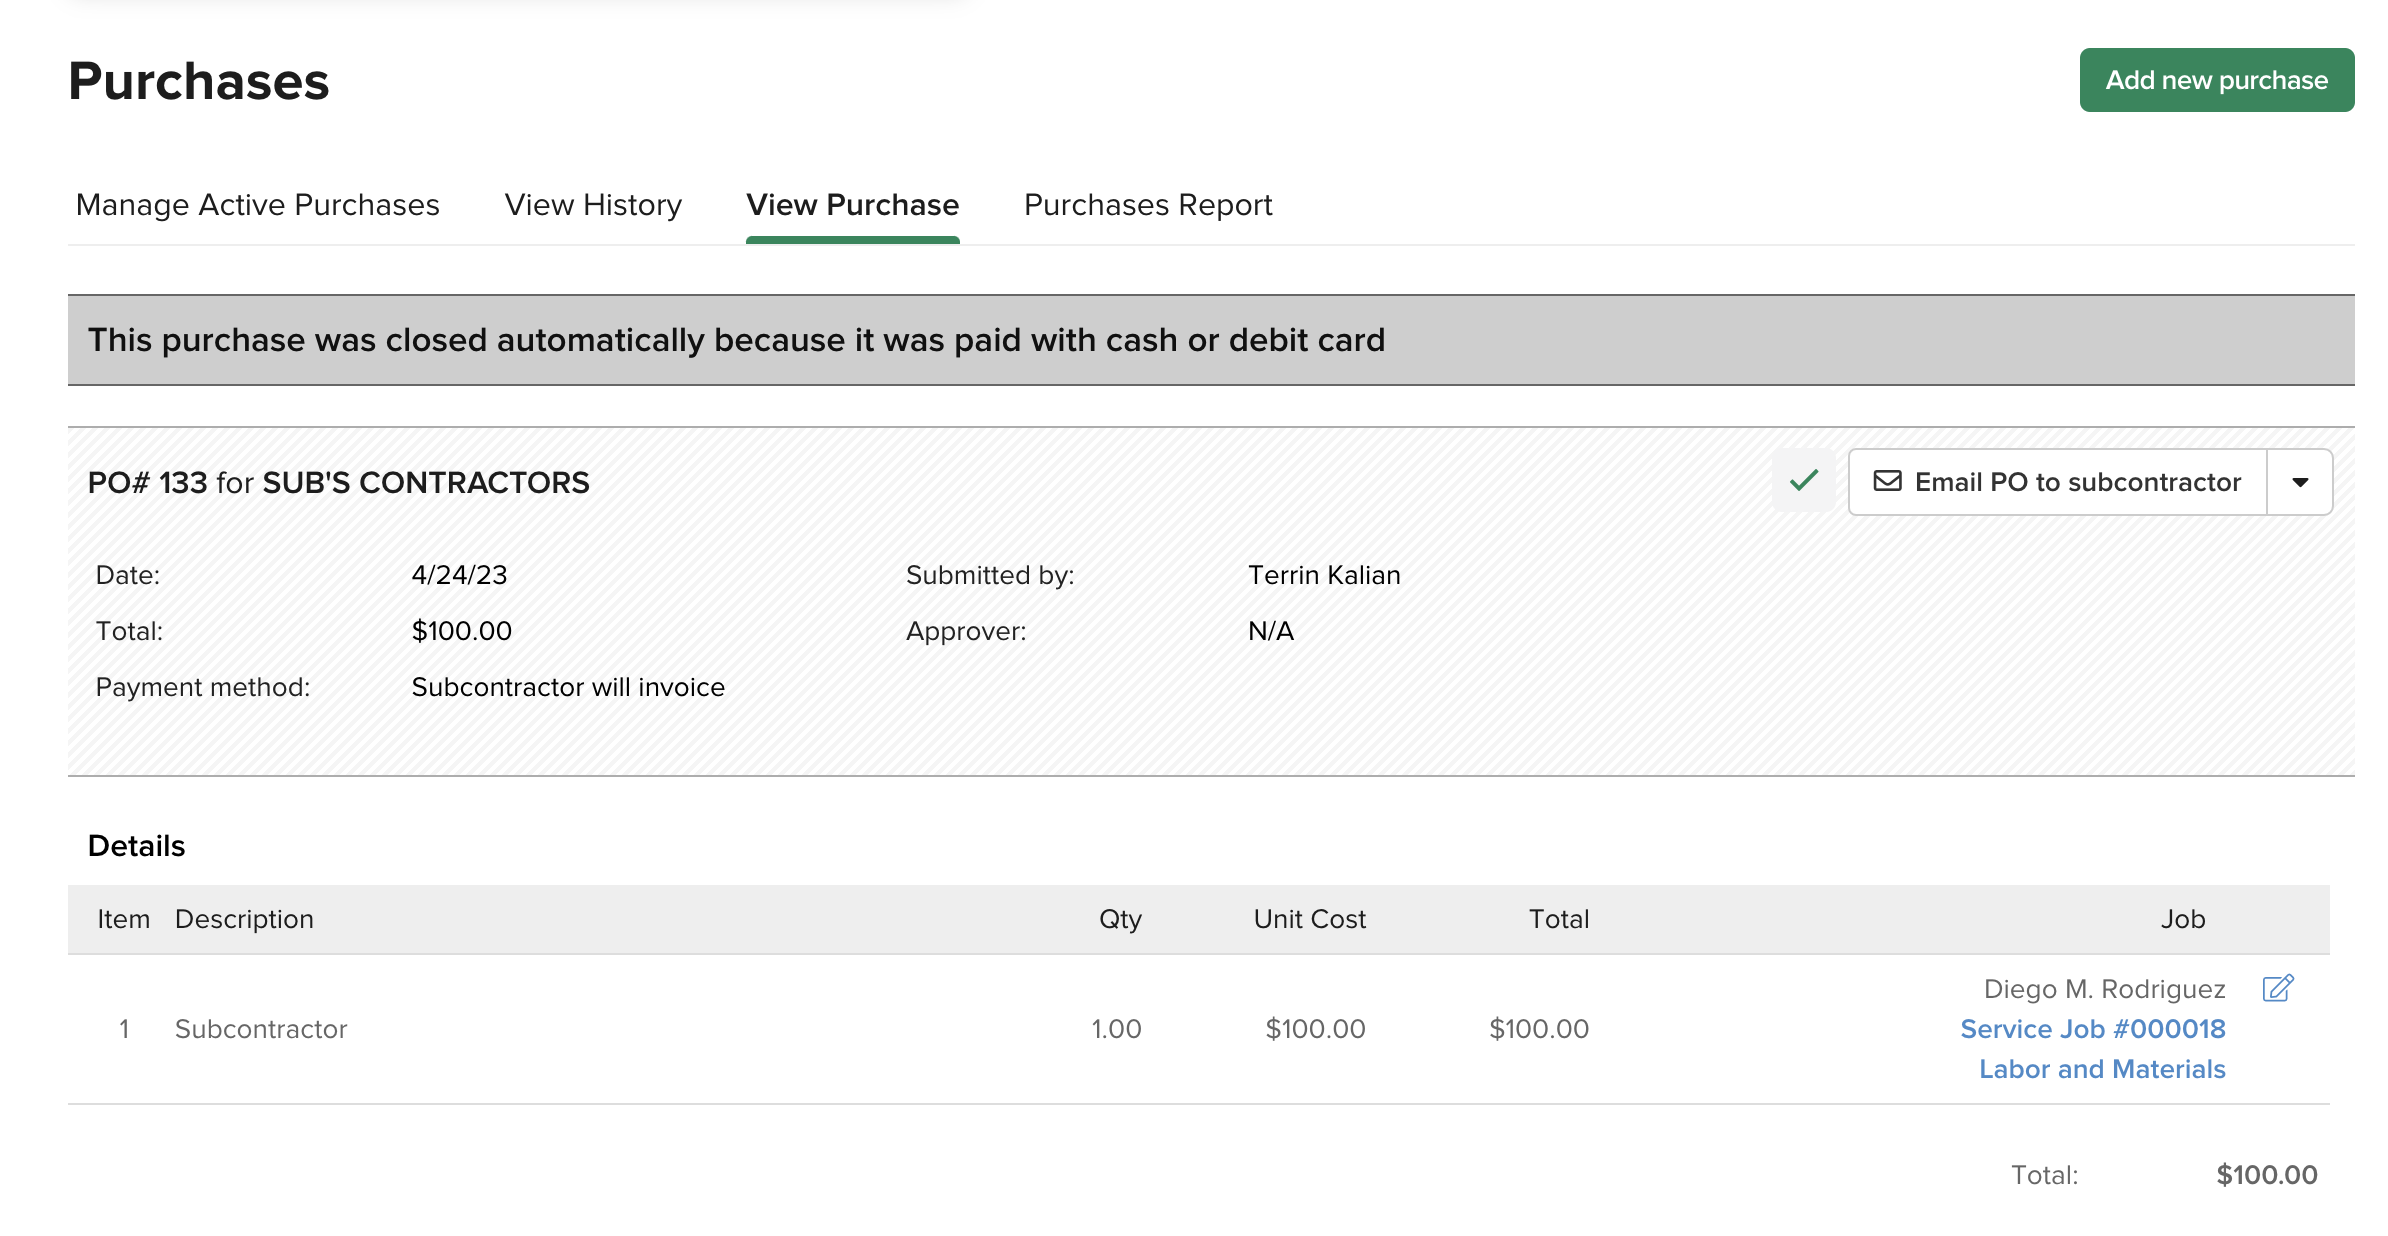Click the Add new purchase button
Screen dimensions: 2388x1236
(x=2216, y=80)
